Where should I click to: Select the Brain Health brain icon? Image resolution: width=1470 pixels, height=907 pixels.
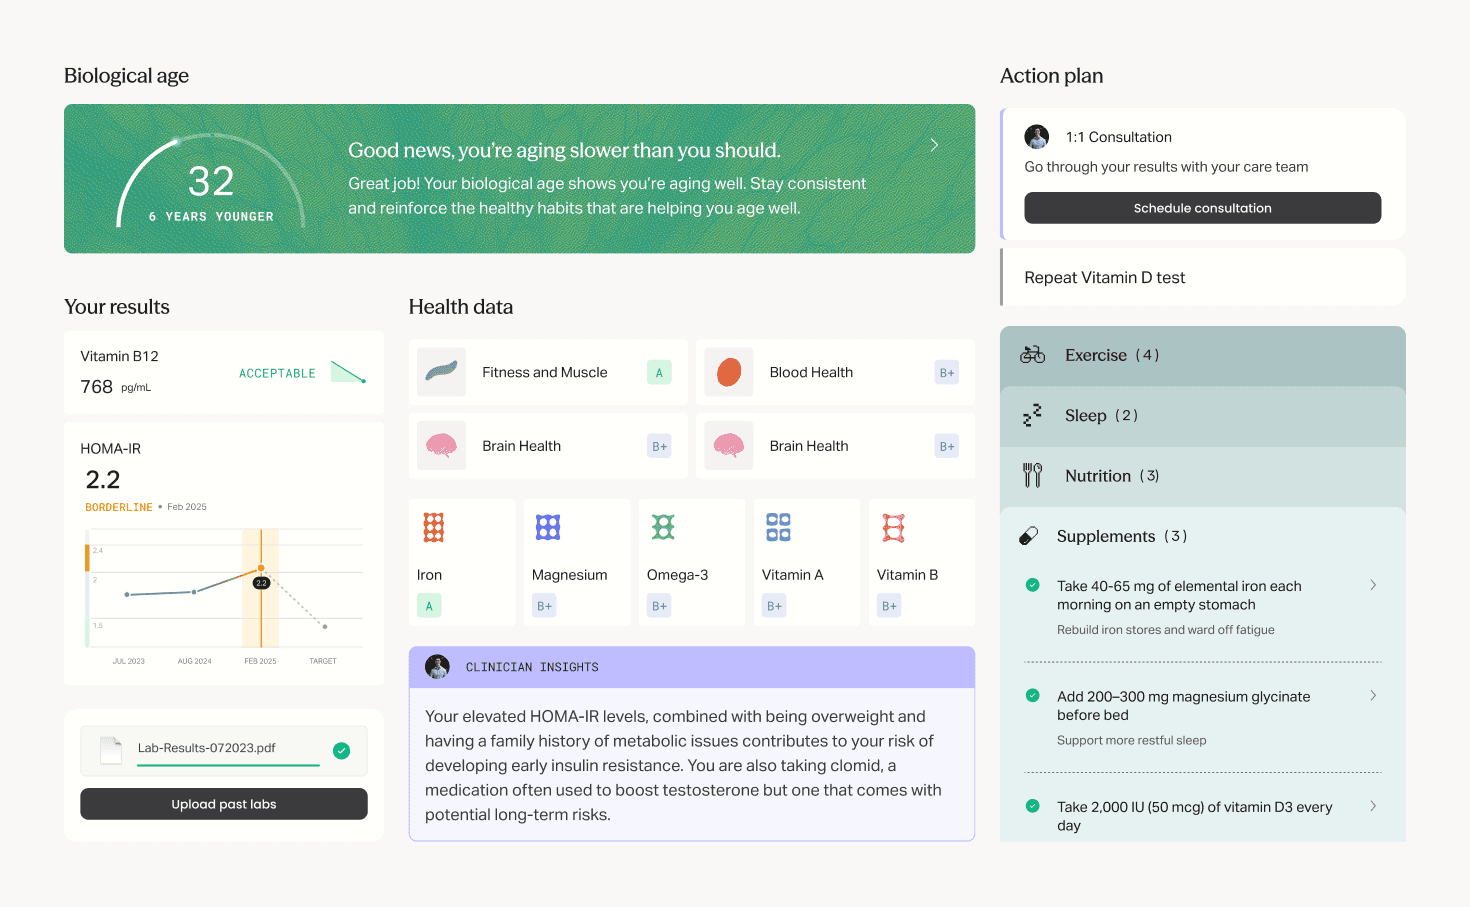441,445
